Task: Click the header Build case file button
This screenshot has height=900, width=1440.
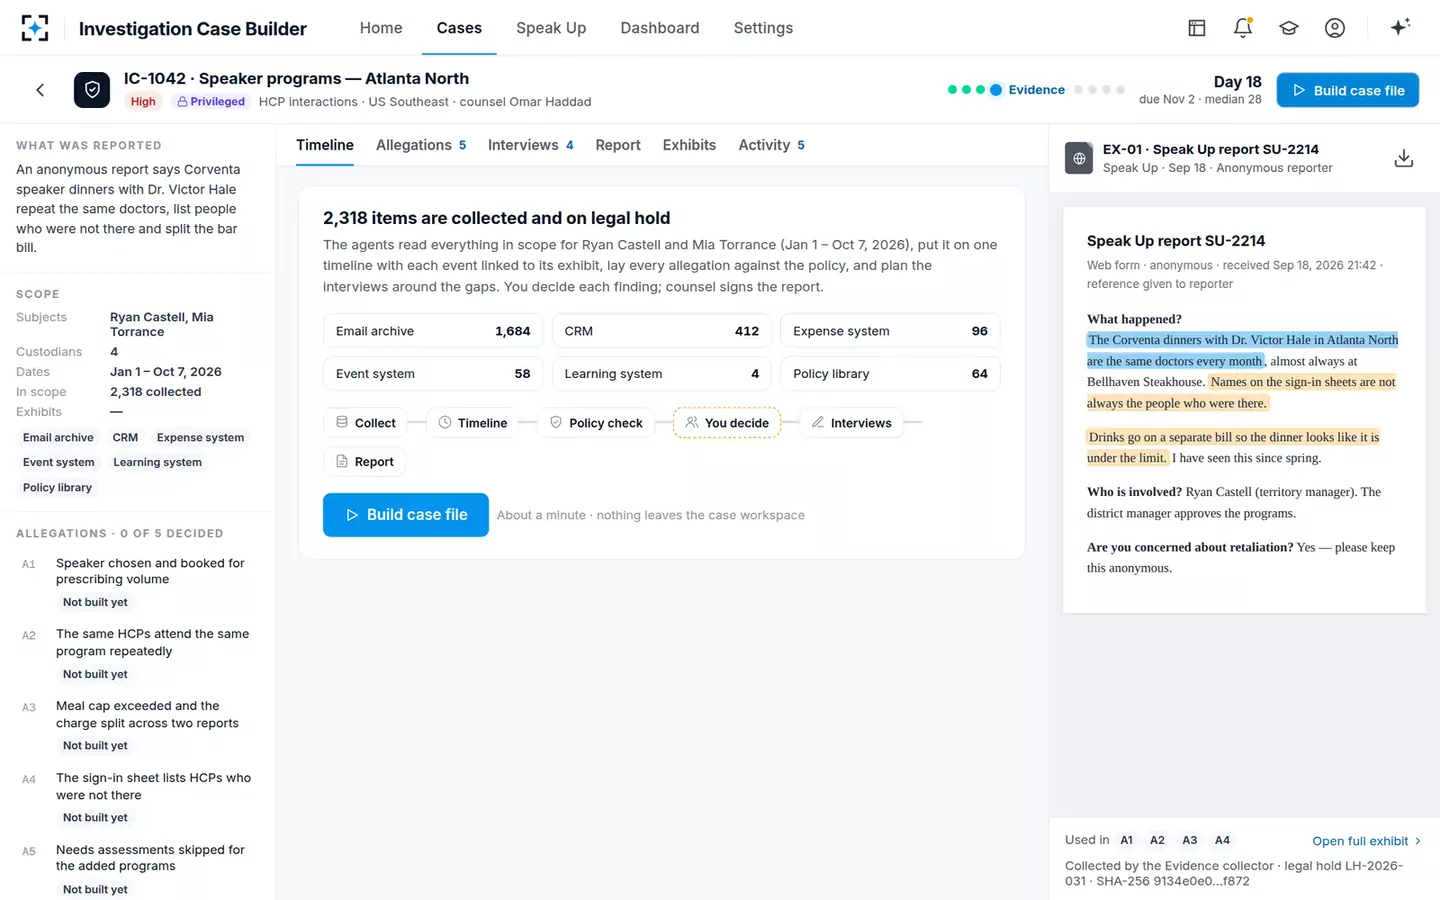Action: pos(1348,90)
